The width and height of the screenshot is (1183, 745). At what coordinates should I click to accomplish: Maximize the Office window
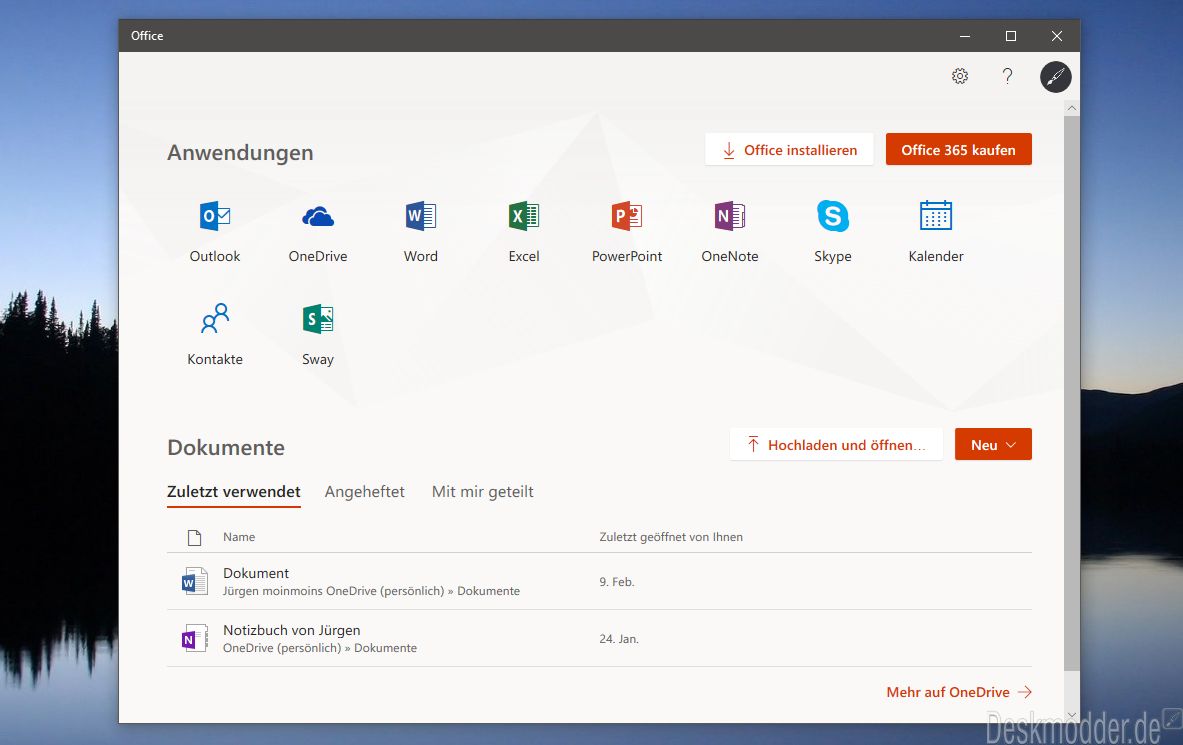click(x=1011, y=36)
